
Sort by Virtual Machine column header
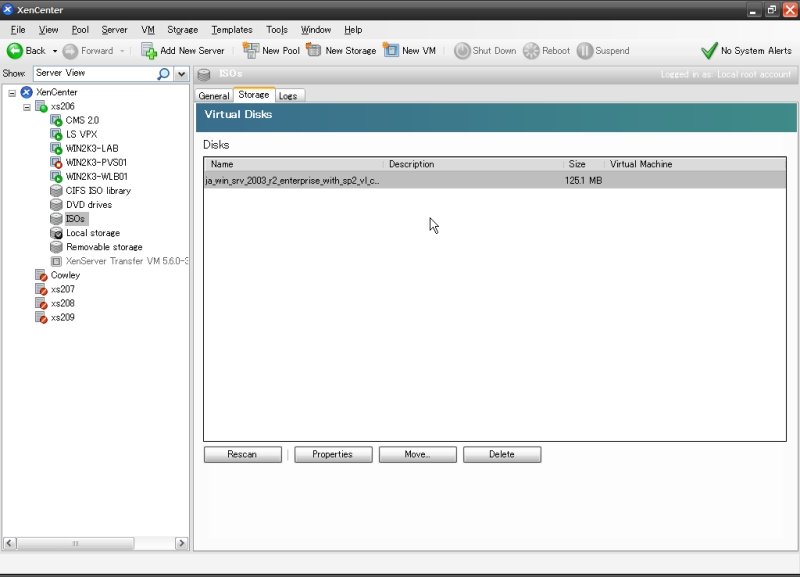[x=695, y=164]
